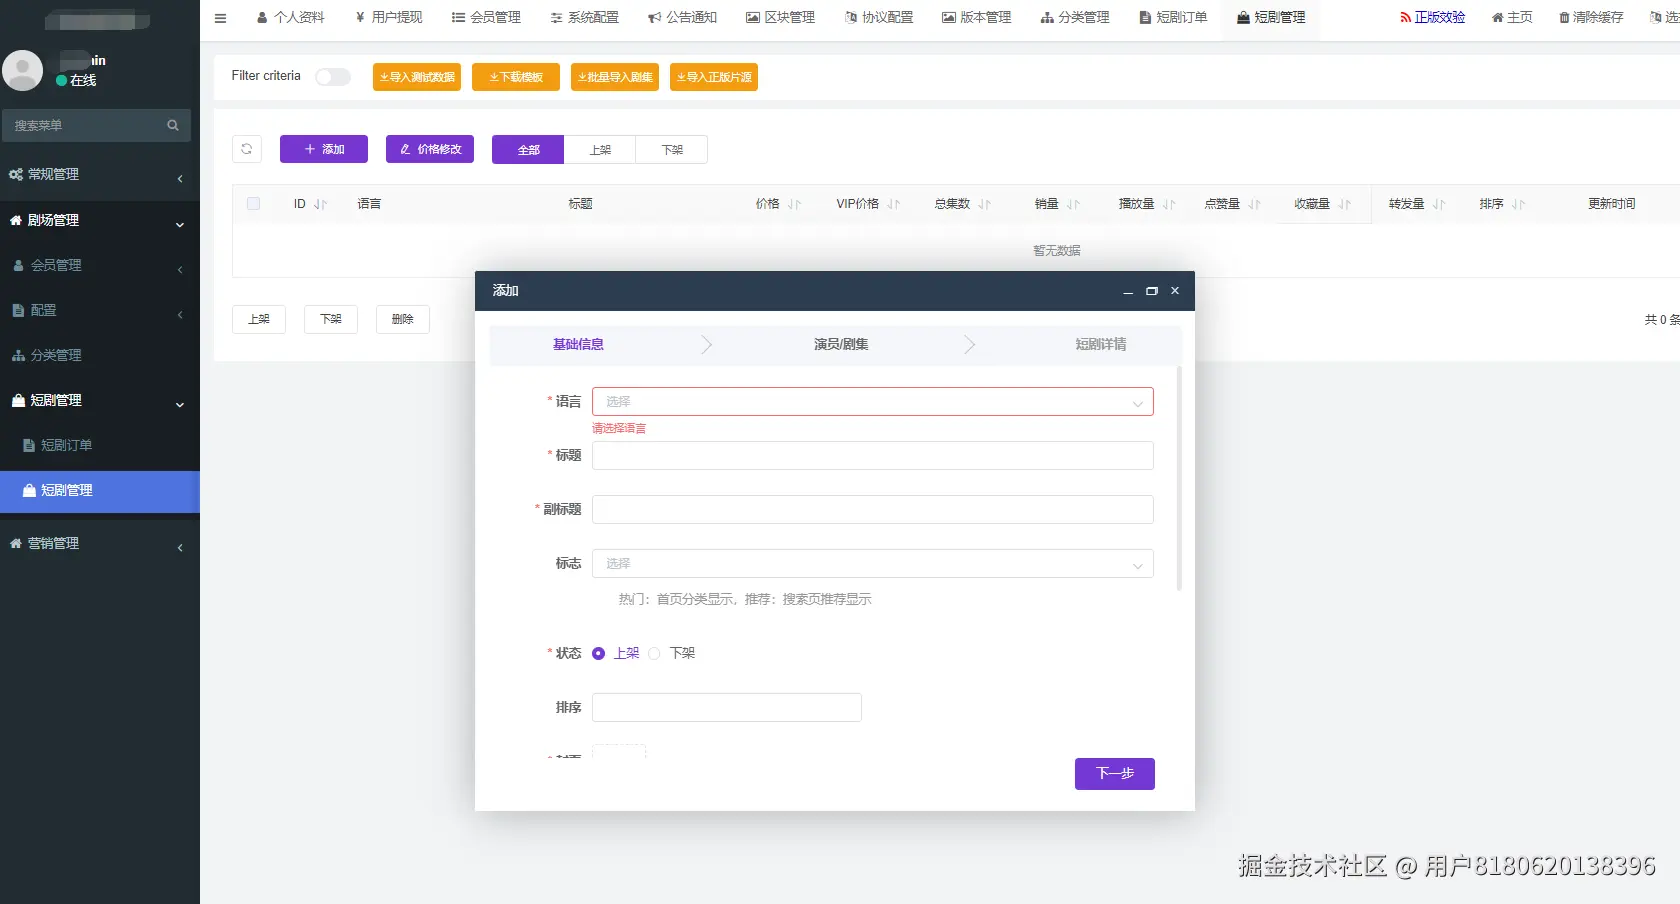Switch to the 短剧详情 step in the dialog
The width and height of the screenshot is (1680, 904).
pyautogui.click(x=1101, y=344)
